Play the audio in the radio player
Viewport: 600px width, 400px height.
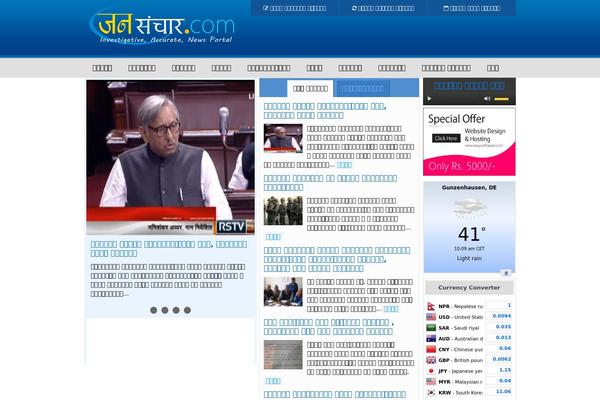[429, 99]
